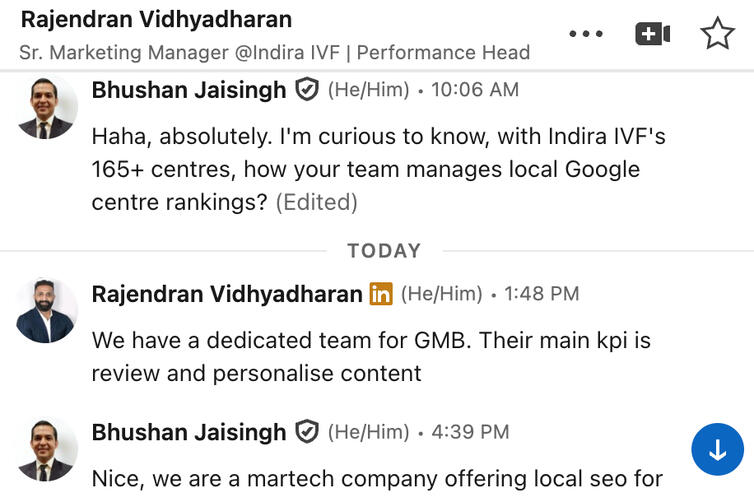
Task: Open Rajendran Vidhyadharan's profile photo in chat
Action: [46, 311]
